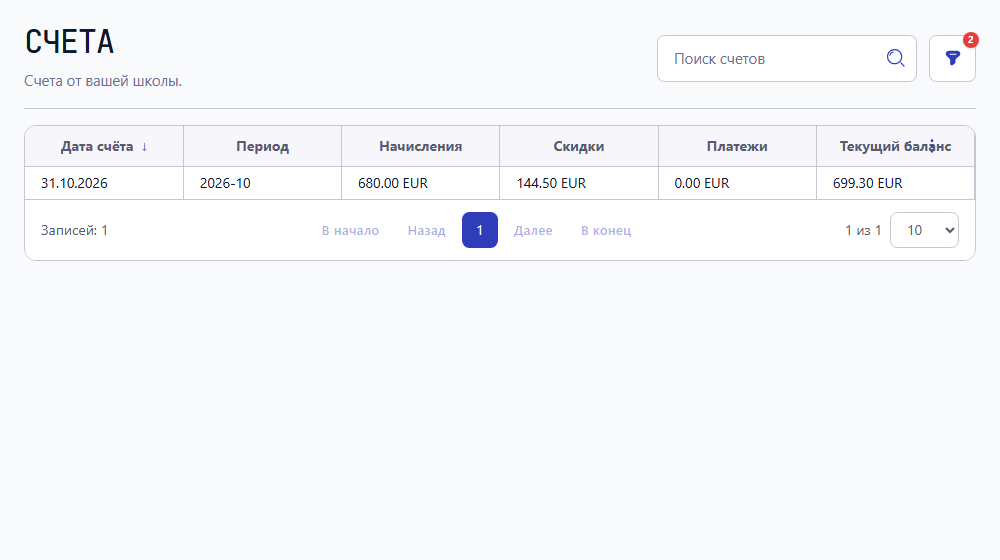Click the В конец pagination link

coord(606,230)
